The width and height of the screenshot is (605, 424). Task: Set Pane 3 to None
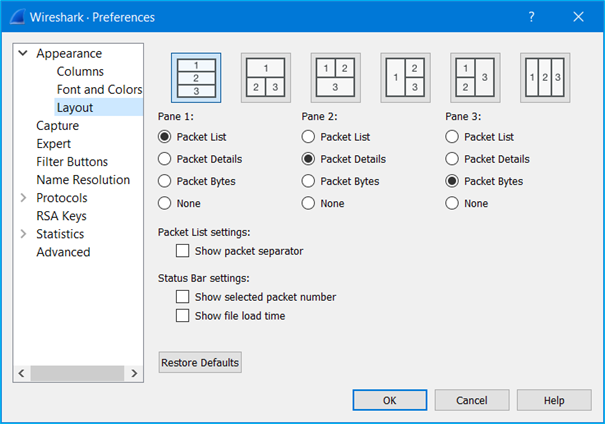(452, 203)
